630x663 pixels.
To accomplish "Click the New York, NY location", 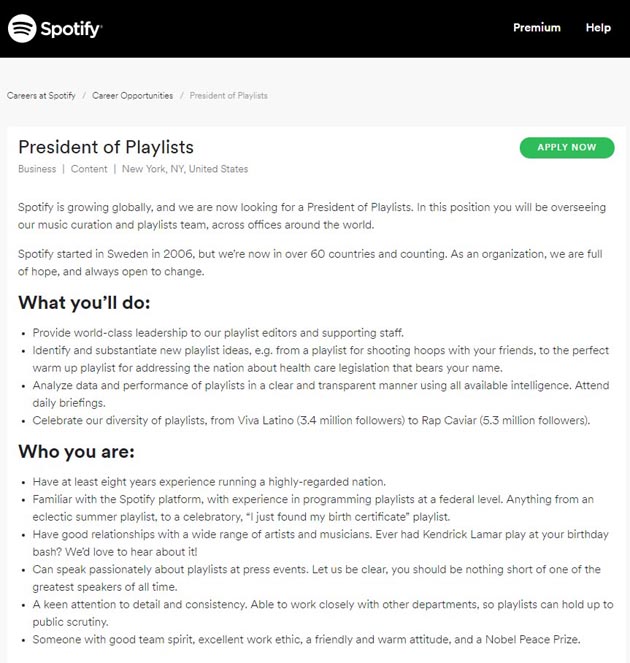I will pyautogui.click(x=185, y=169).
